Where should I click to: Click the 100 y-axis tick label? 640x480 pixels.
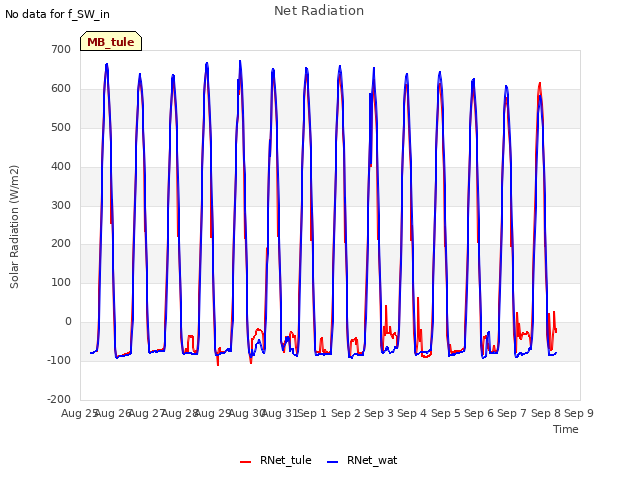(x=61, y=282)
